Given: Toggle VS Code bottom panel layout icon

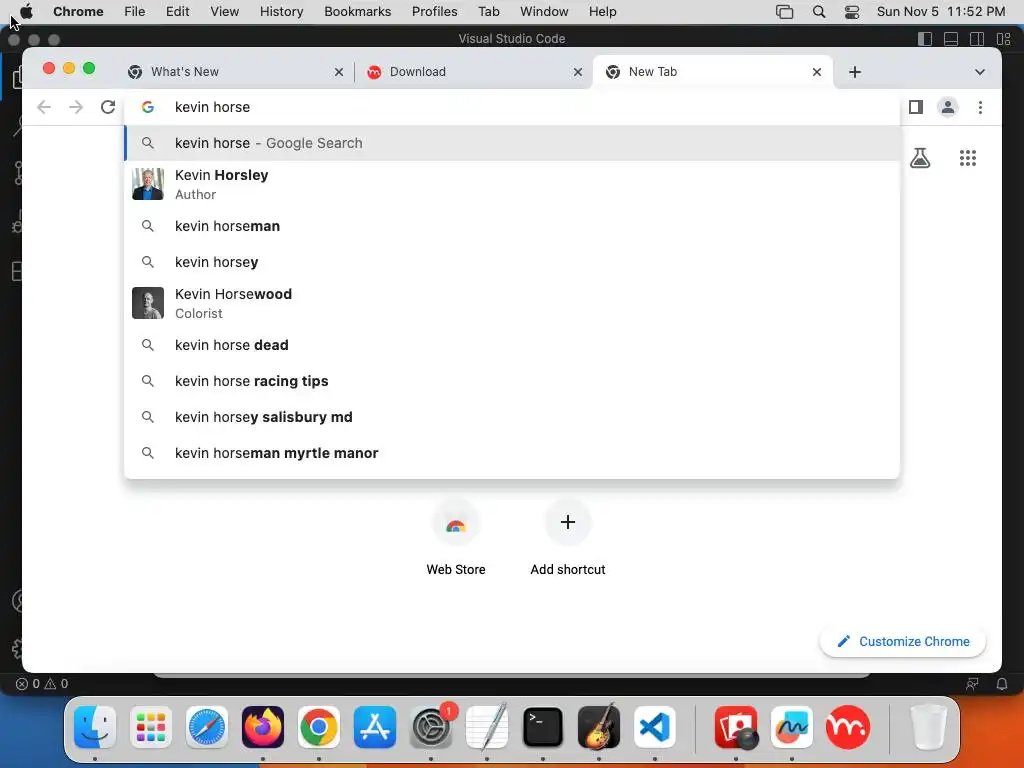Looking at the screenshot, I should tap(951, 39).
